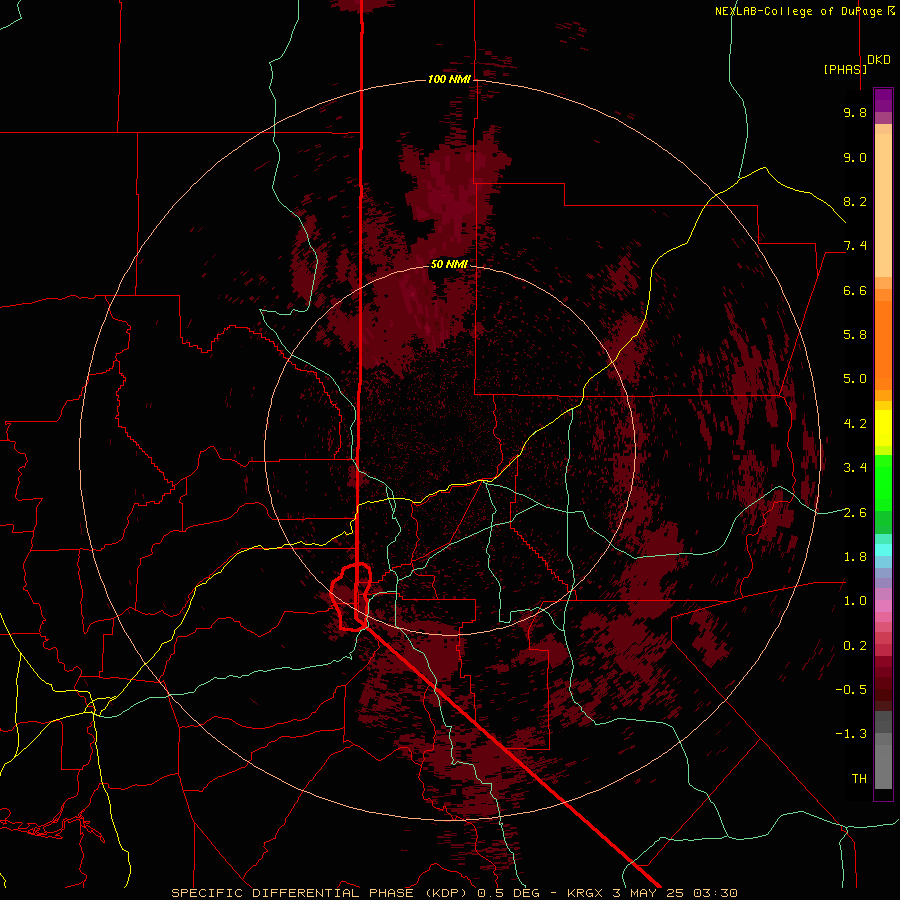Pick the bright green segment of the color bar
The height and width of the screenshot is (900, 900).
tap(883, 483)
